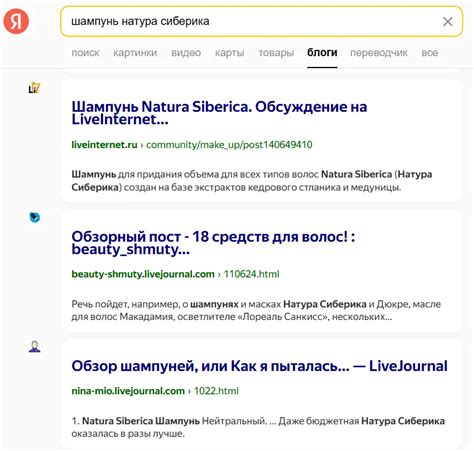Switch to переводчик tab
The width and height of the screenshot is (474, 451).
coord(379,53)
